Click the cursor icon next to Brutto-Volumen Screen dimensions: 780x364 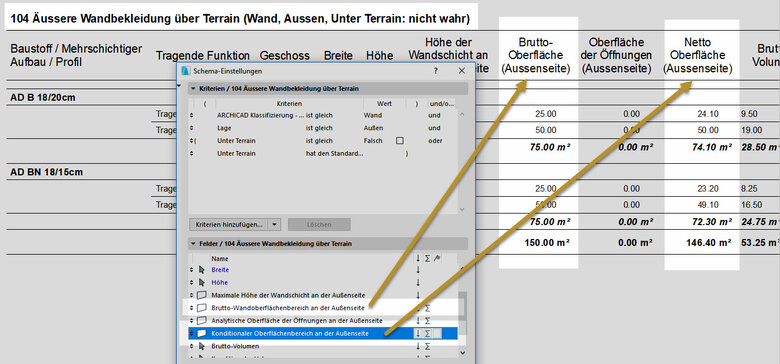click(x=201, y=347)
